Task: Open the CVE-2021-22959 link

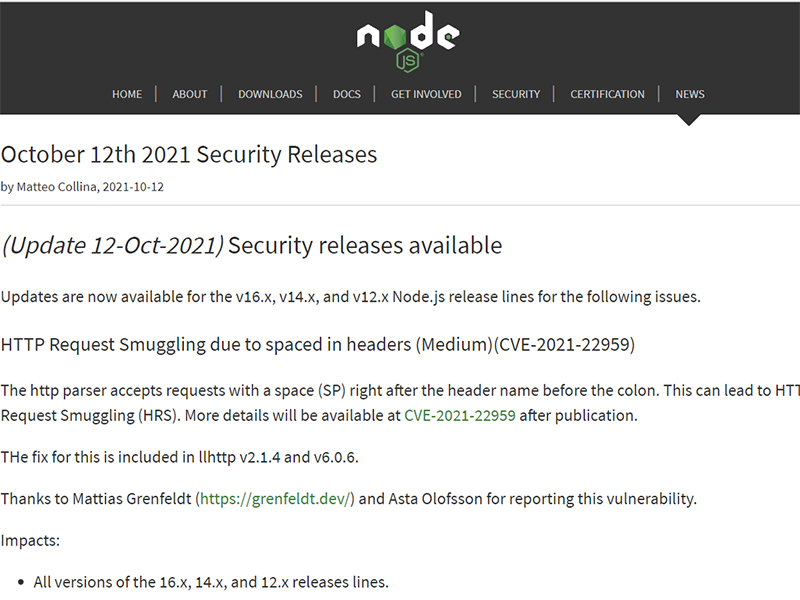Action: click(x=460, y=416)
